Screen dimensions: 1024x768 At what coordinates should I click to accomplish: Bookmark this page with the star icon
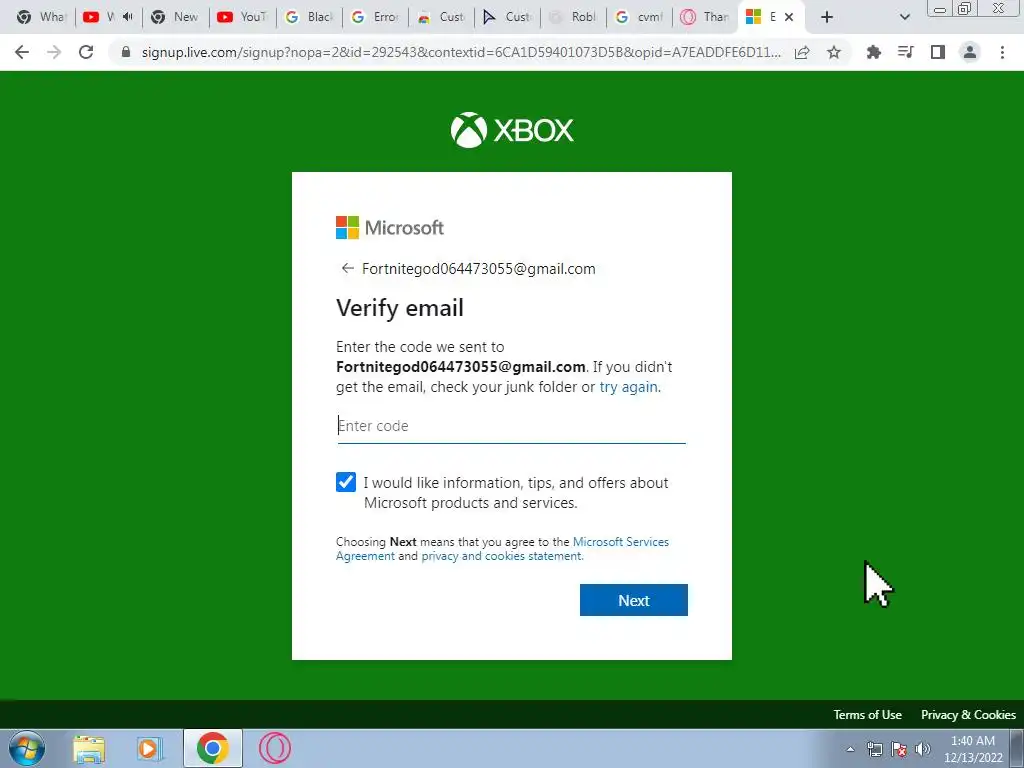pos(834,52)
